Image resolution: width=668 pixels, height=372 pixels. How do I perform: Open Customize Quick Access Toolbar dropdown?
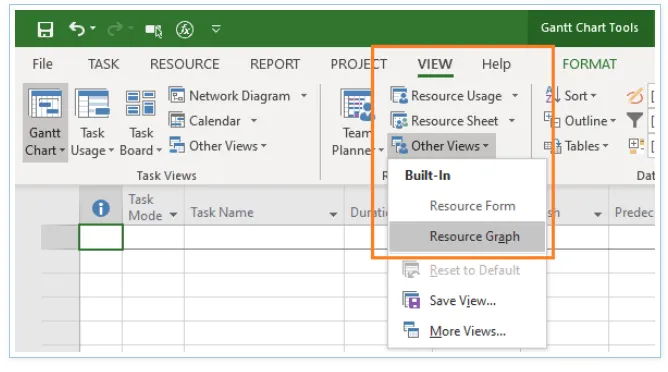coord(216,29)
